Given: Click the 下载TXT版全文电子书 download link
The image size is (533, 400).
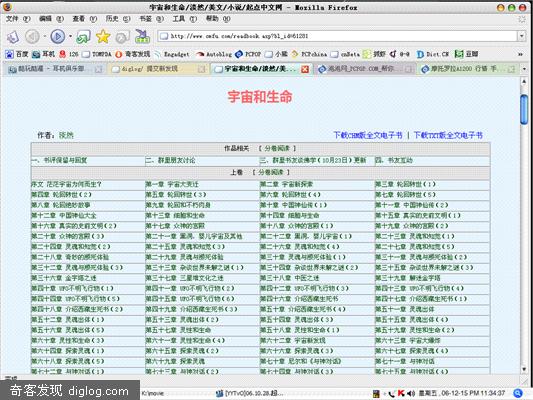Looking at the screenshot, I should pos(448,135).
